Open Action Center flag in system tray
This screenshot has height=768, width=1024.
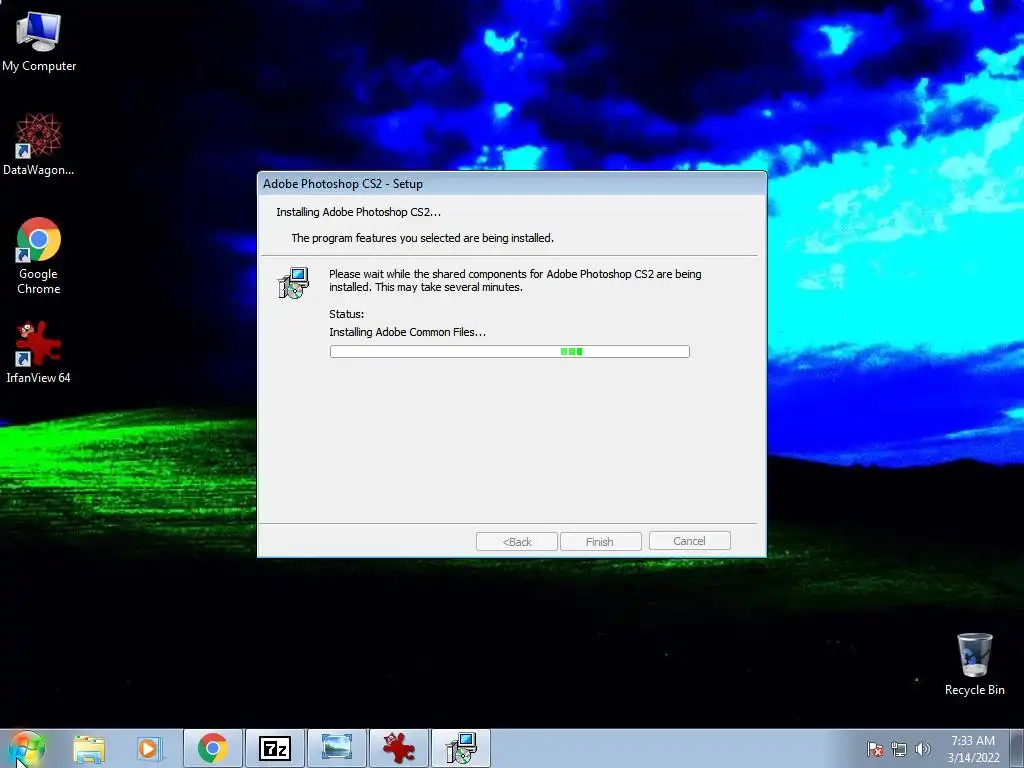pyautogui.click(x=874, y=749)
